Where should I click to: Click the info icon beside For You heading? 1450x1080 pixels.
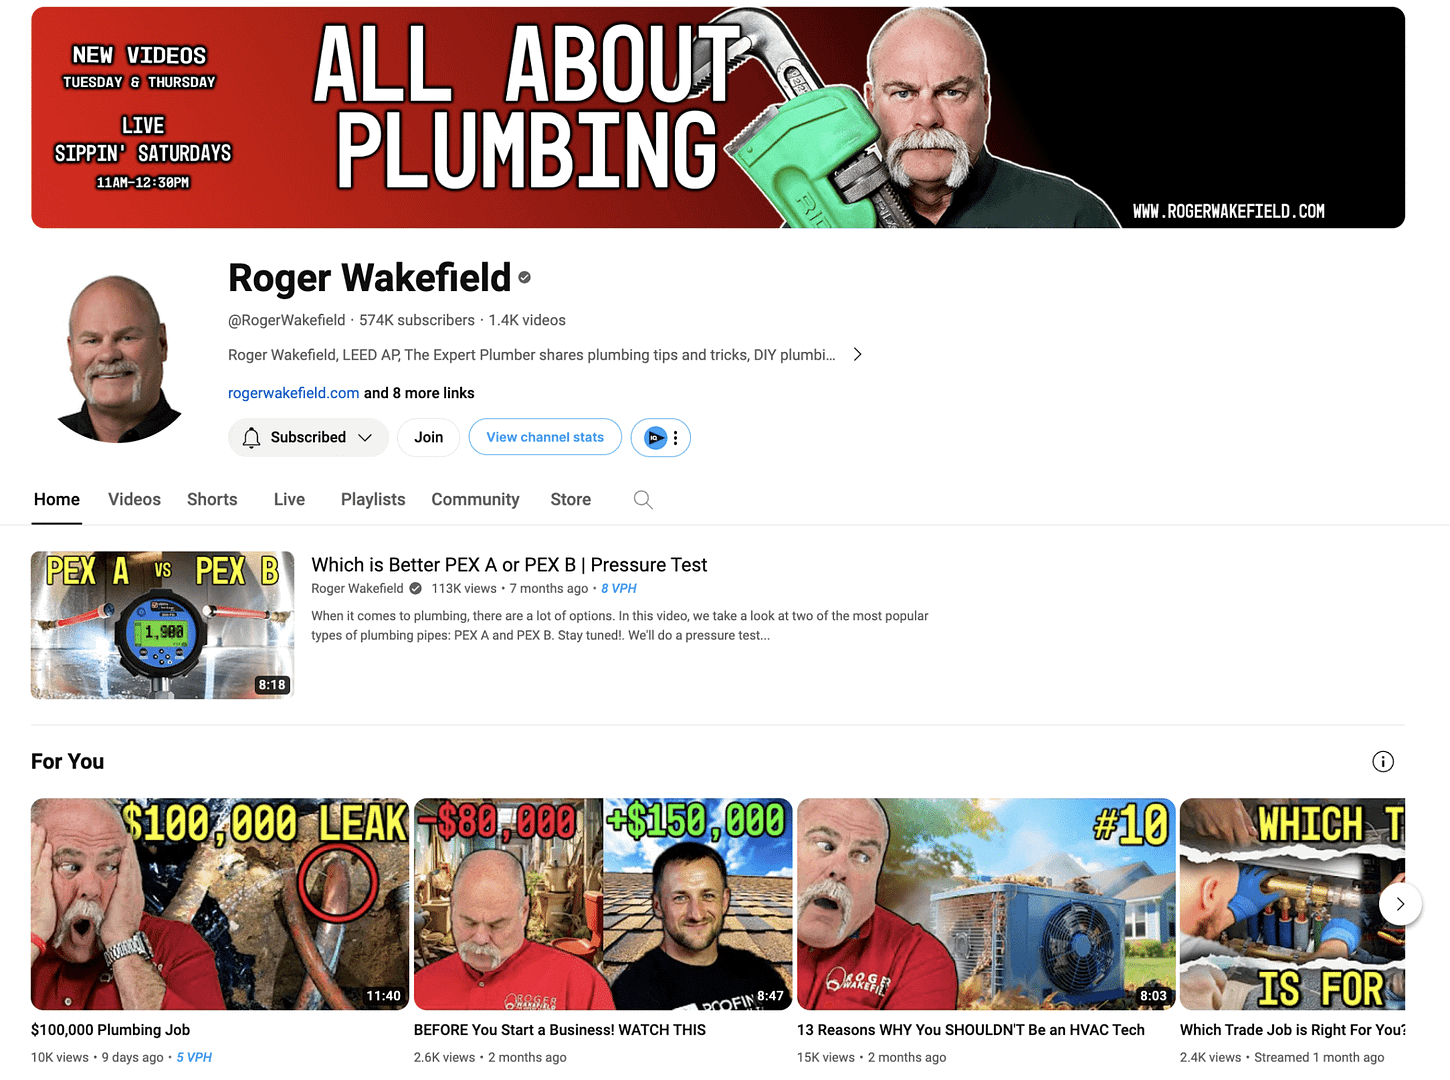click(x=1383, y=761)
